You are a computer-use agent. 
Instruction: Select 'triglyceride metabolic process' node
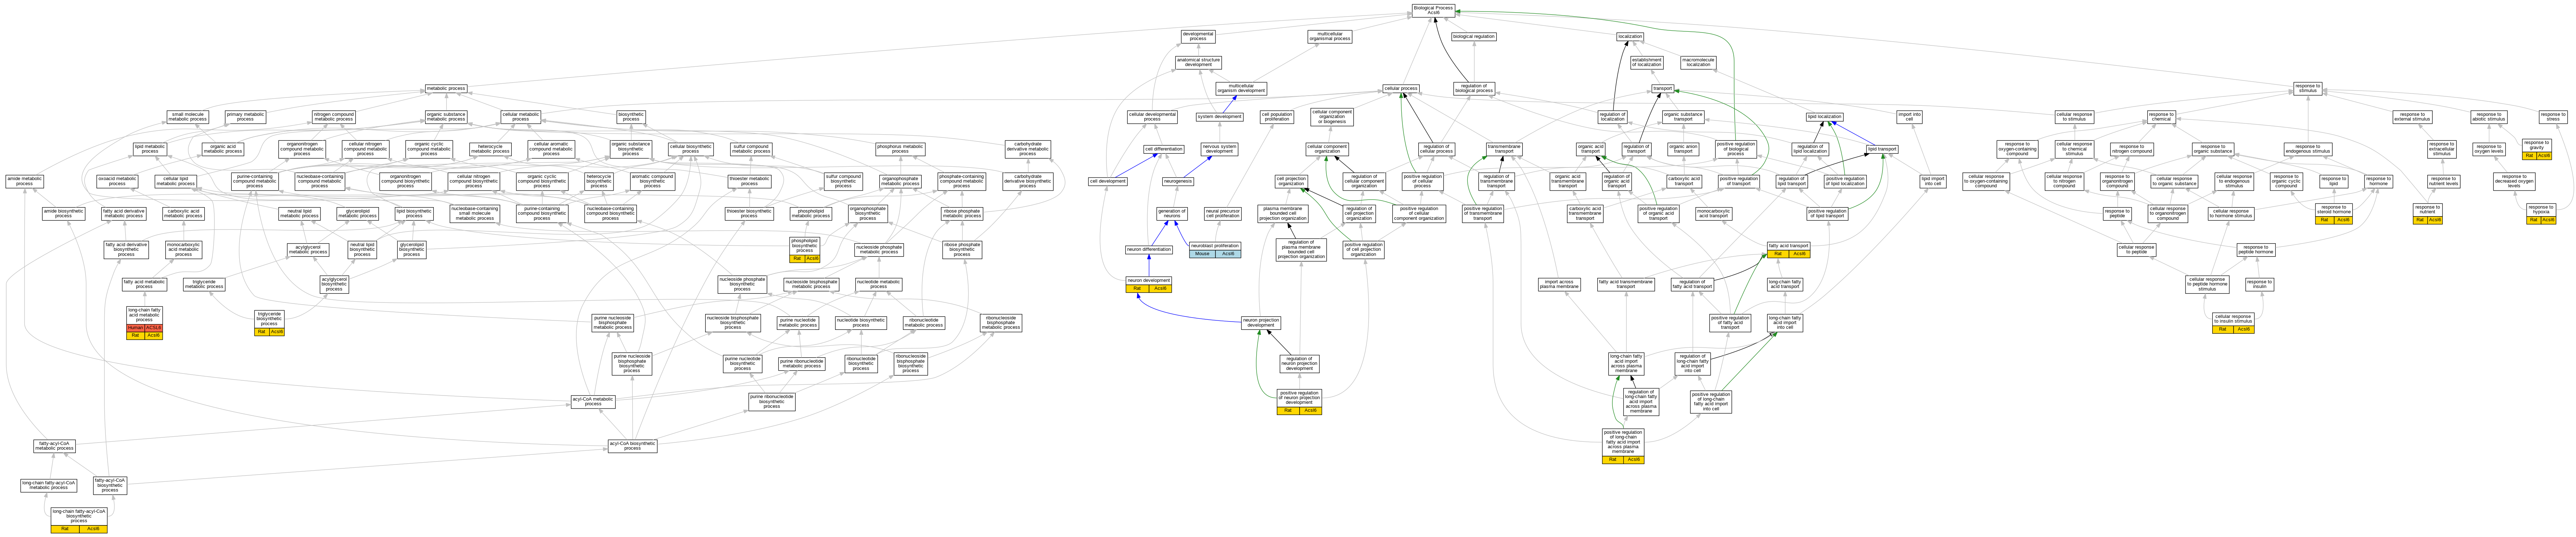pos(204,284)
